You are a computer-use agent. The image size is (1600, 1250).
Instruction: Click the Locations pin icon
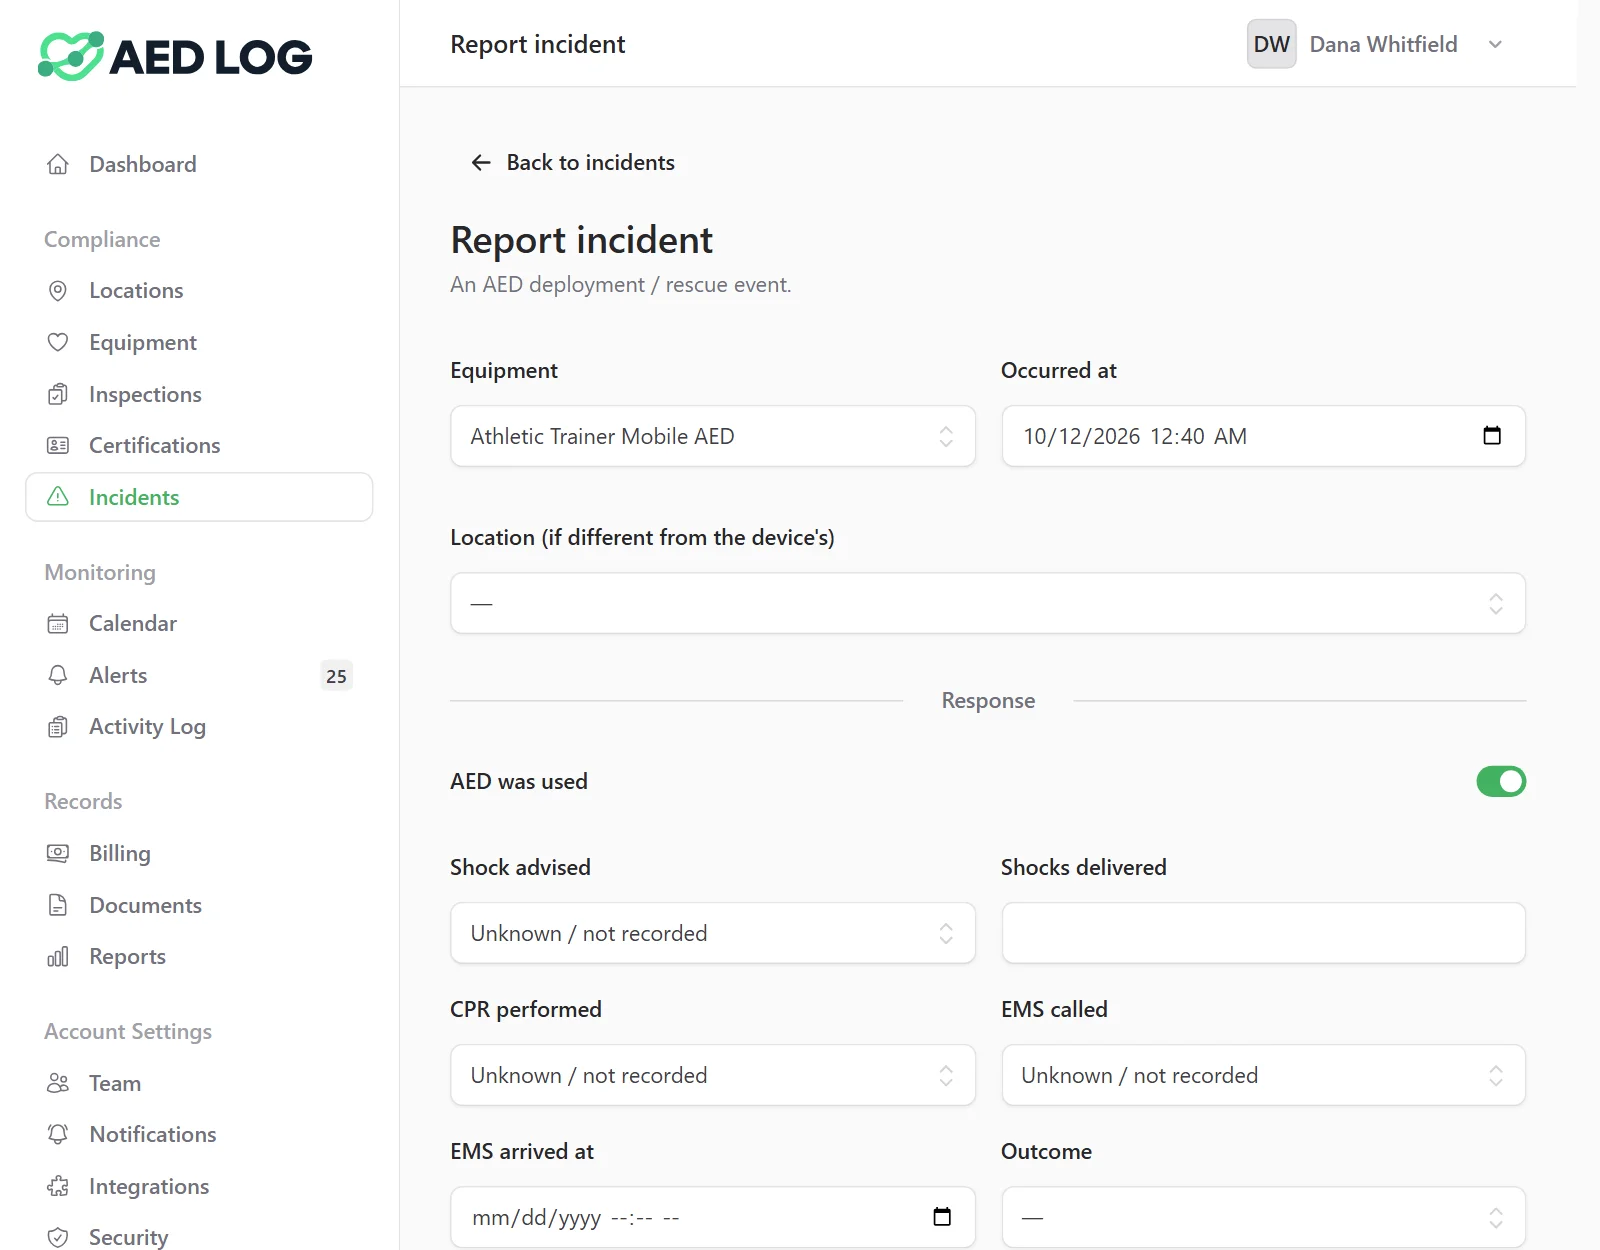[58, 290]
